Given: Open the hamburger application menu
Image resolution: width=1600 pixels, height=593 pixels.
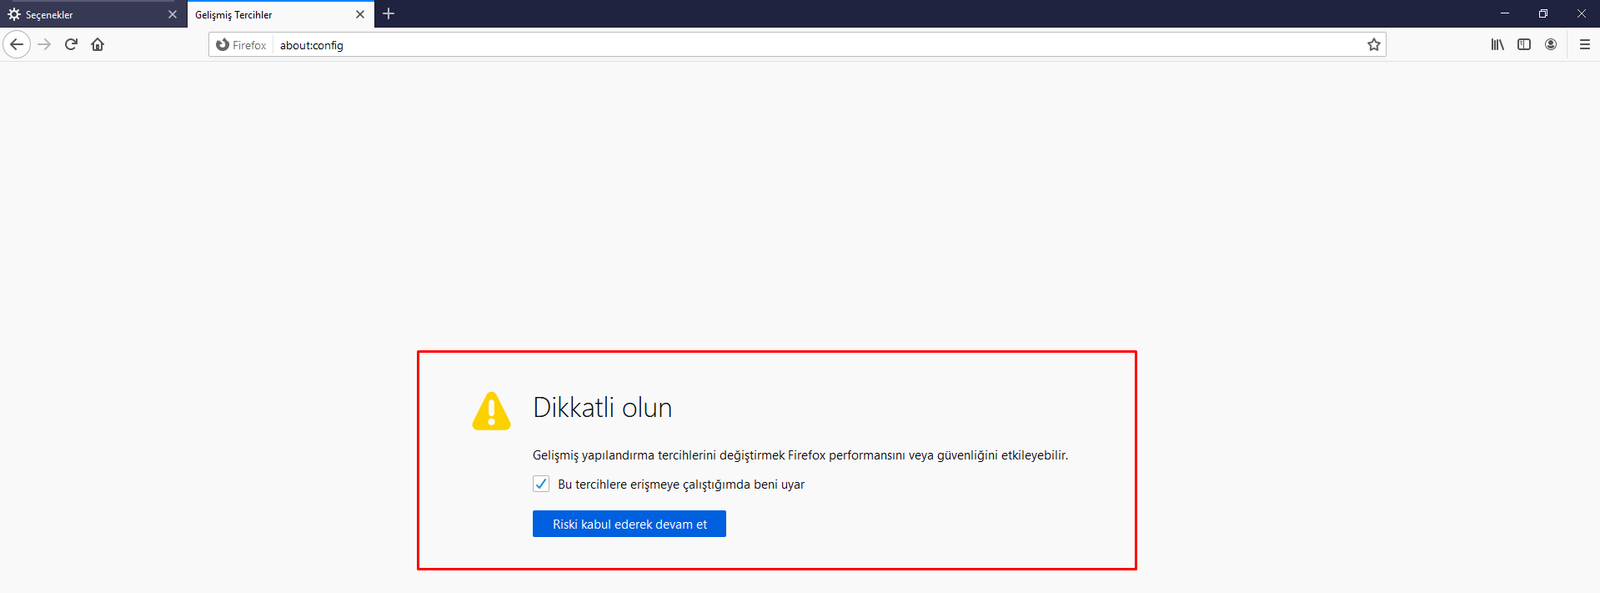Looking at the screenshot, I should tap(1584, 44).
